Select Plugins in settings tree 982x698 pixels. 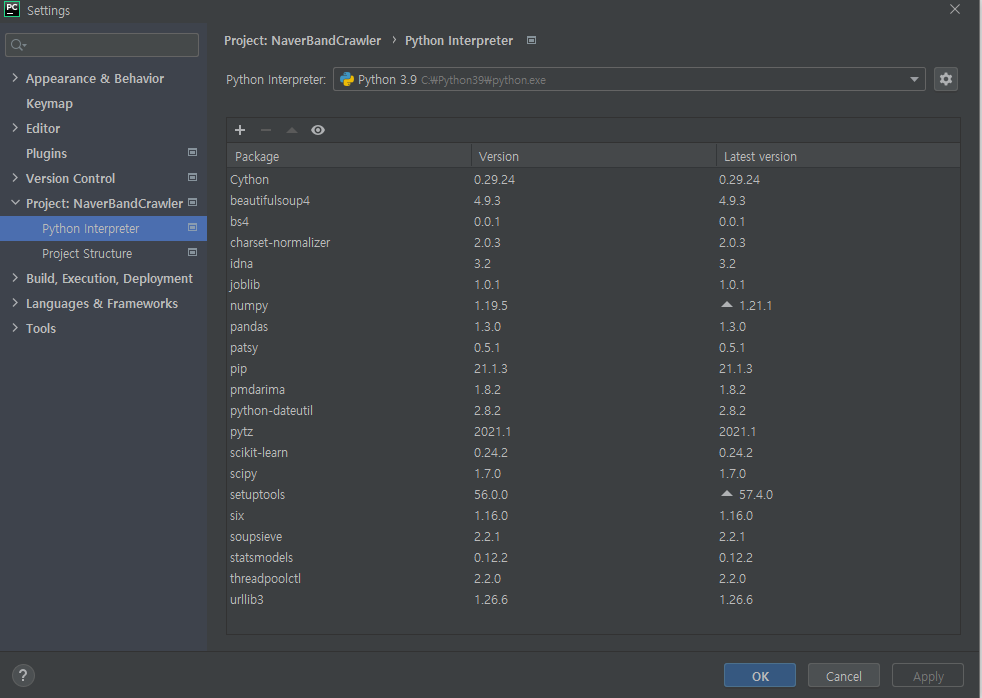[46, 153]
